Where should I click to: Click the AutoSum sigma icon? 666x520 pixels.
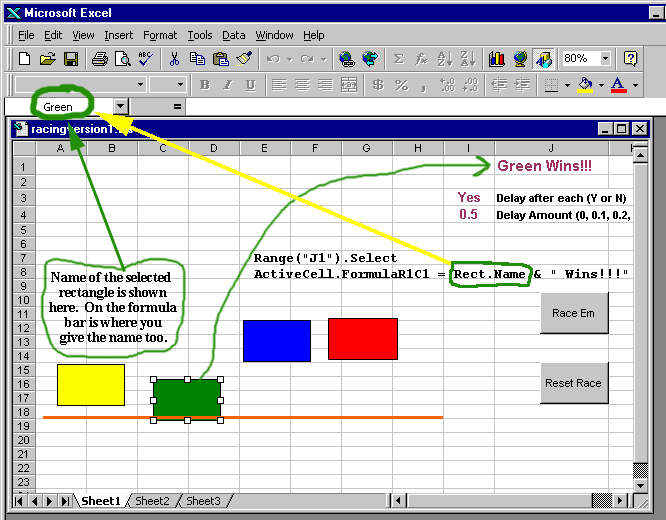point(399,59)
